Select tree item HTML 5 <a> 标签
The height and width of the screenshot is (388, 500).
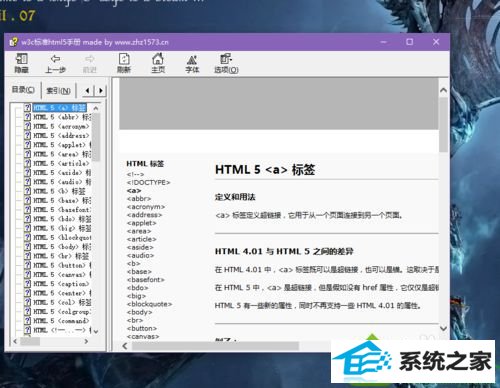coord(60,108)
